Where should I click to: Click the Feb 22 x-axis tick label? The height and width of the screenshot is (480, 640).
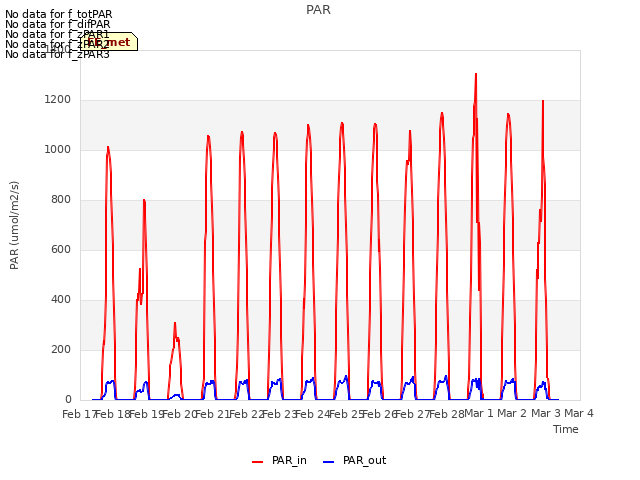[x=247, y=414]
